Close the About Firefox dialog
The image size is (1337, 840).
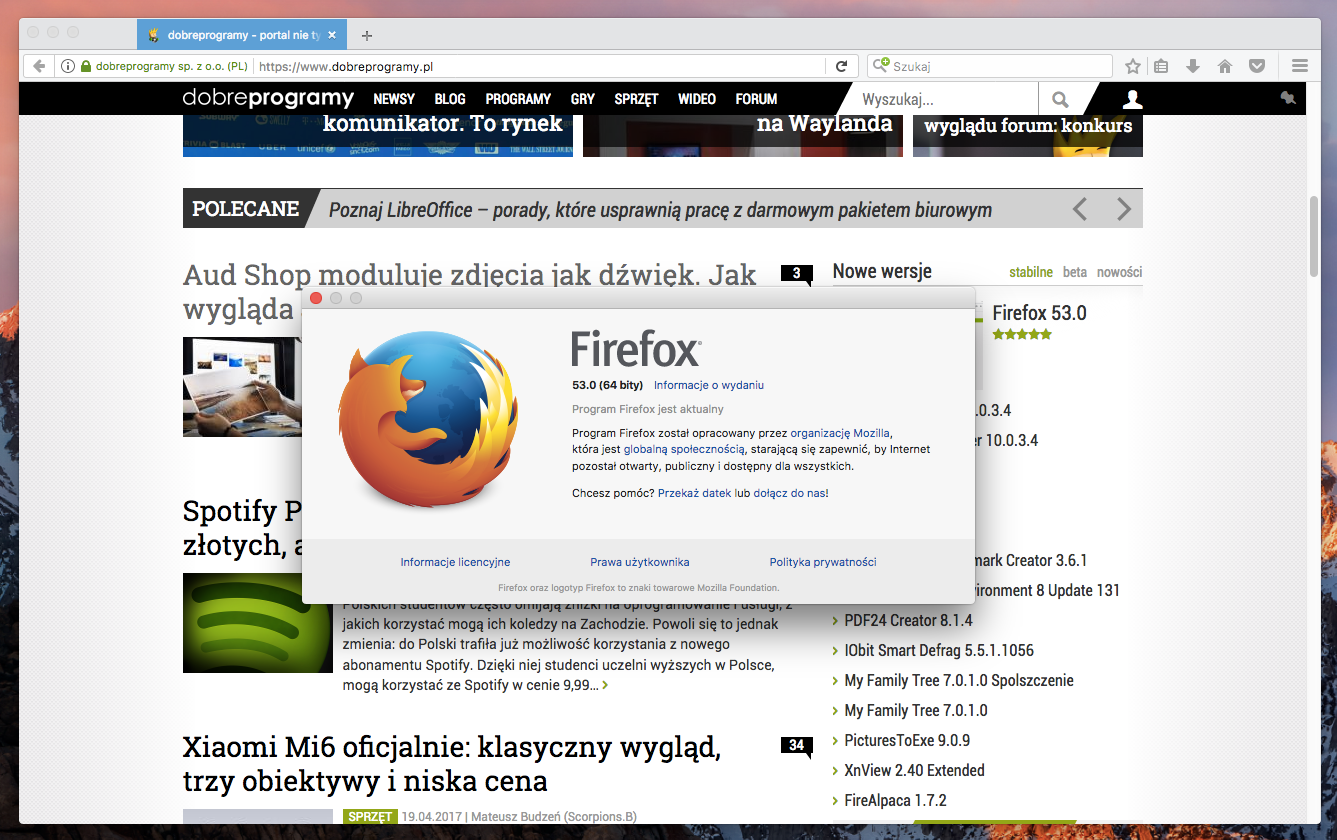[316, 298]
